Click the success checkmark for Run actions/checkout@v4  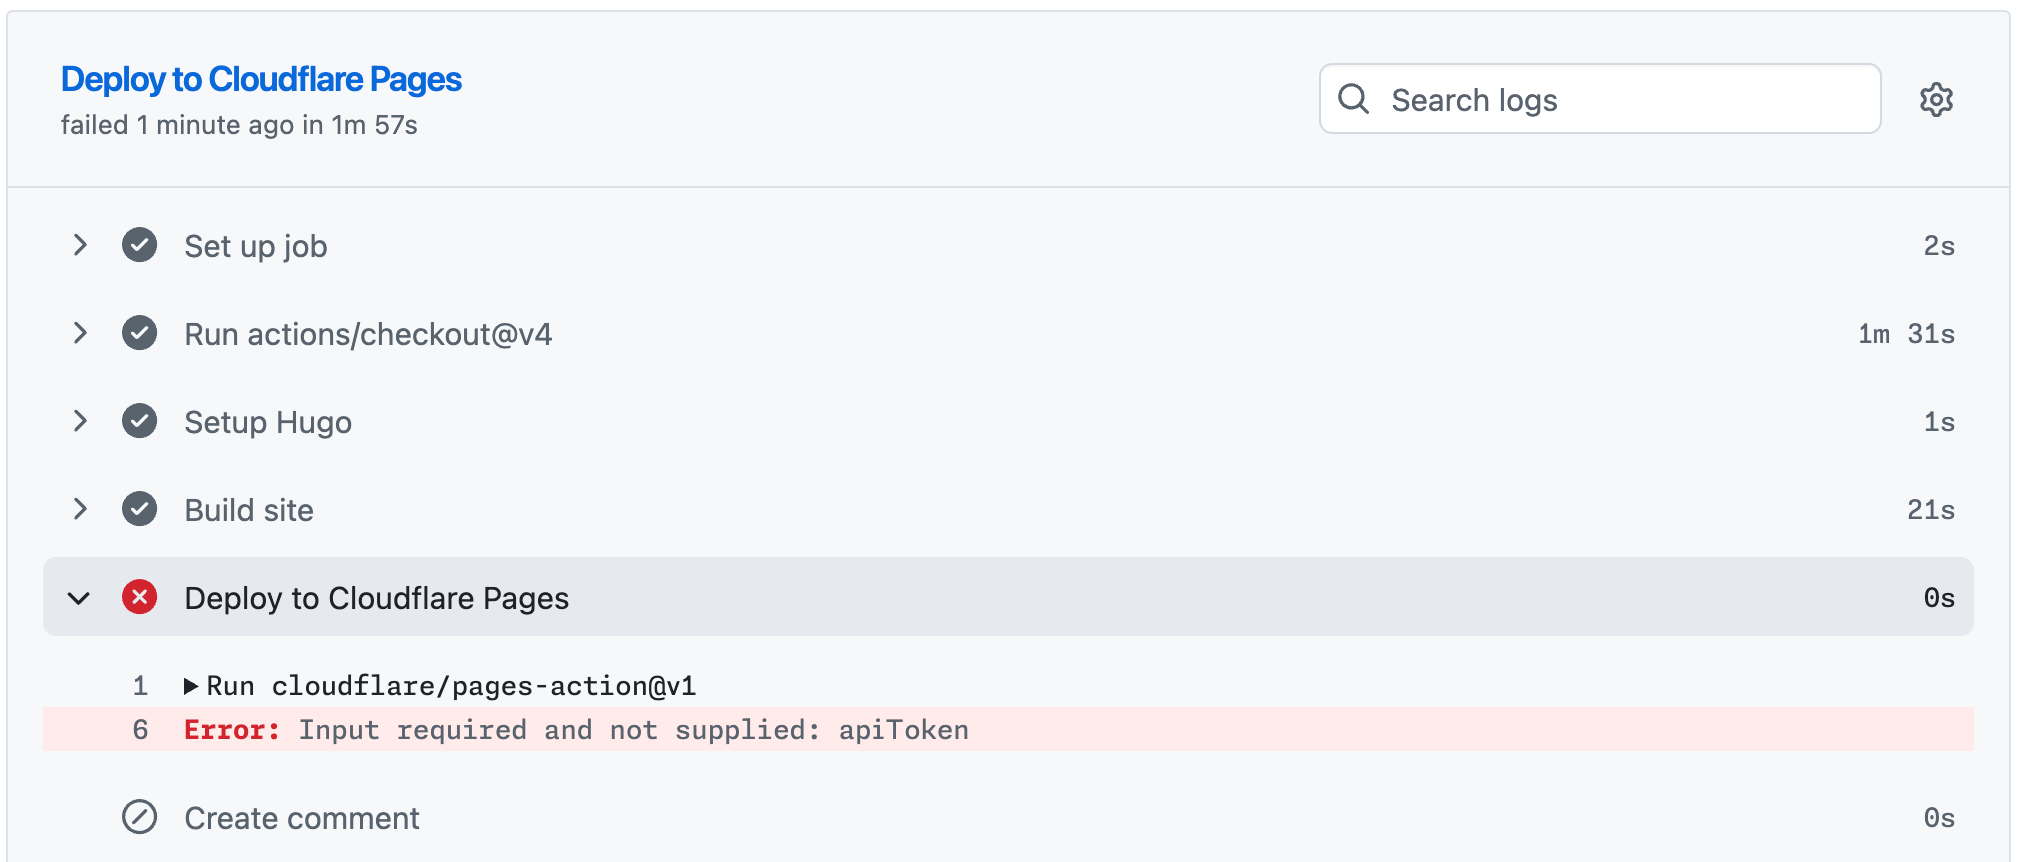(139, 333)
